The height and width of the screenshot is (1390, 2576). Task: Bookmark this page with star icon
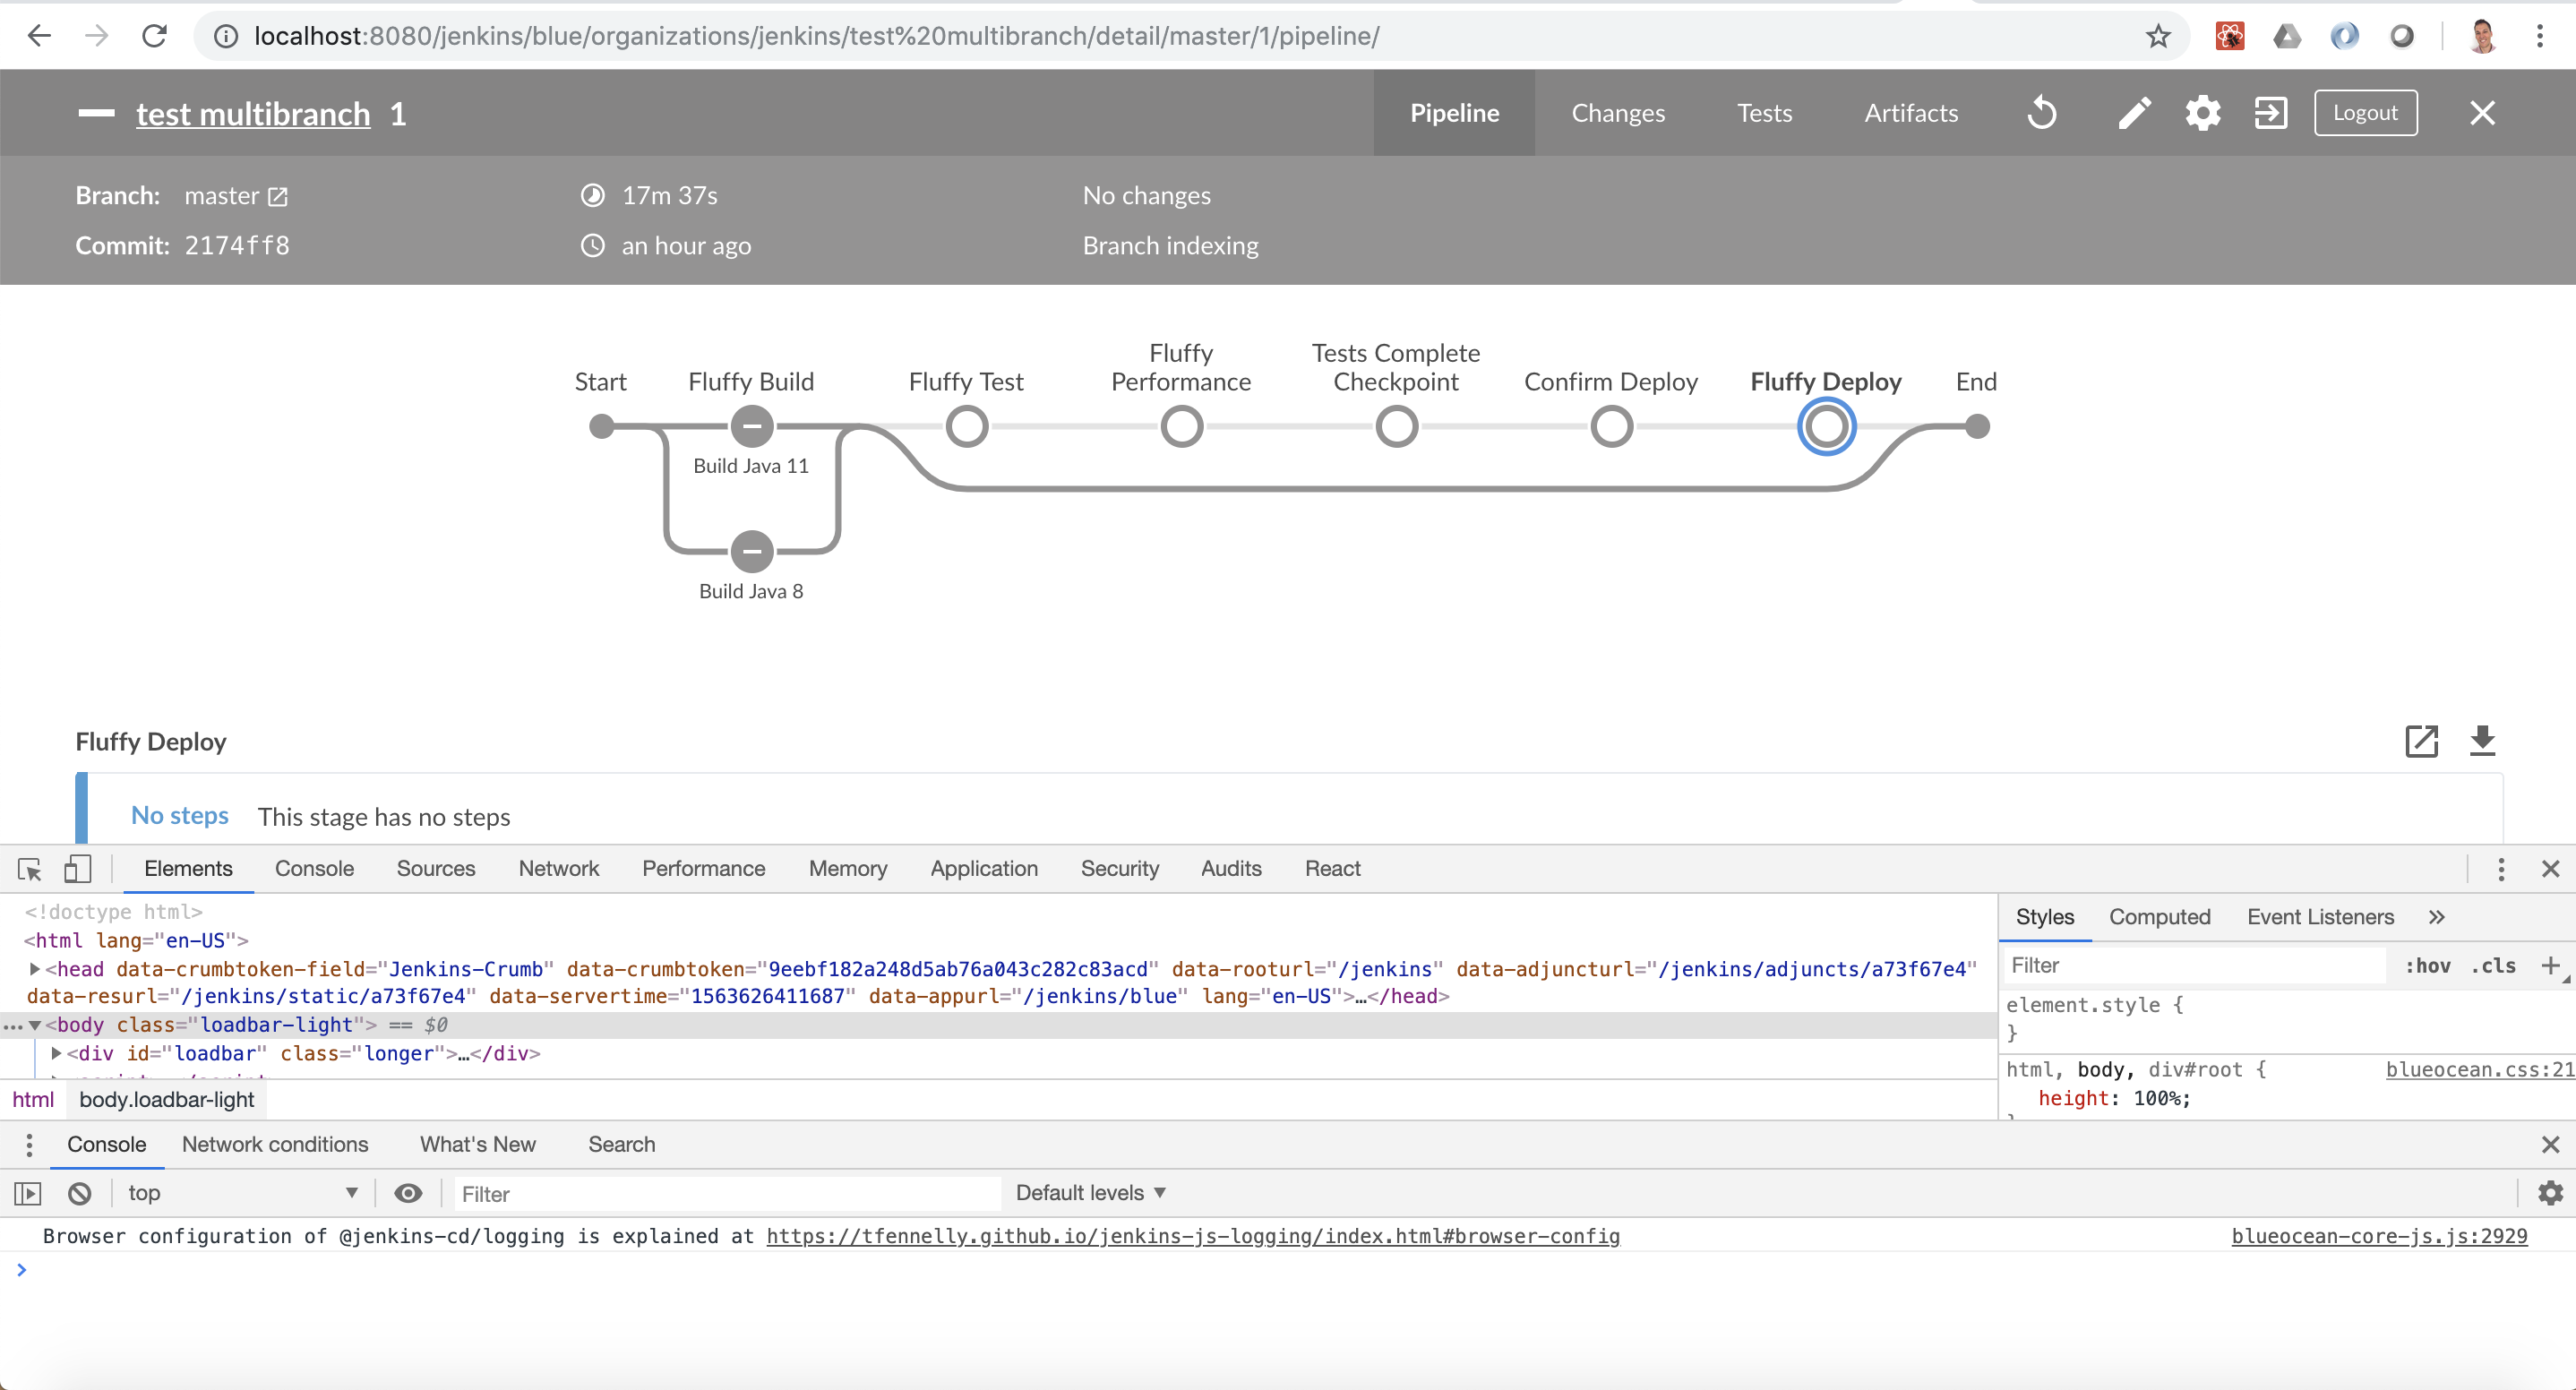click(x=2158, y=37)
